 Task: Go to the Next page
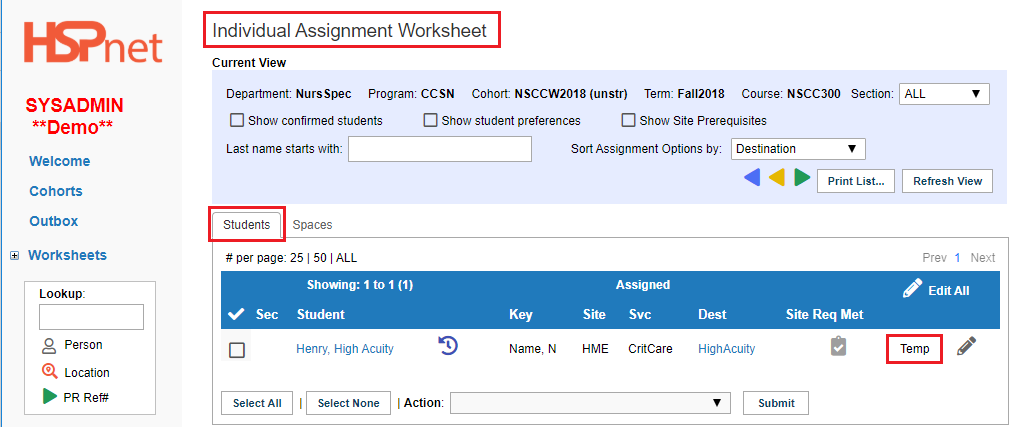(983, 258)
